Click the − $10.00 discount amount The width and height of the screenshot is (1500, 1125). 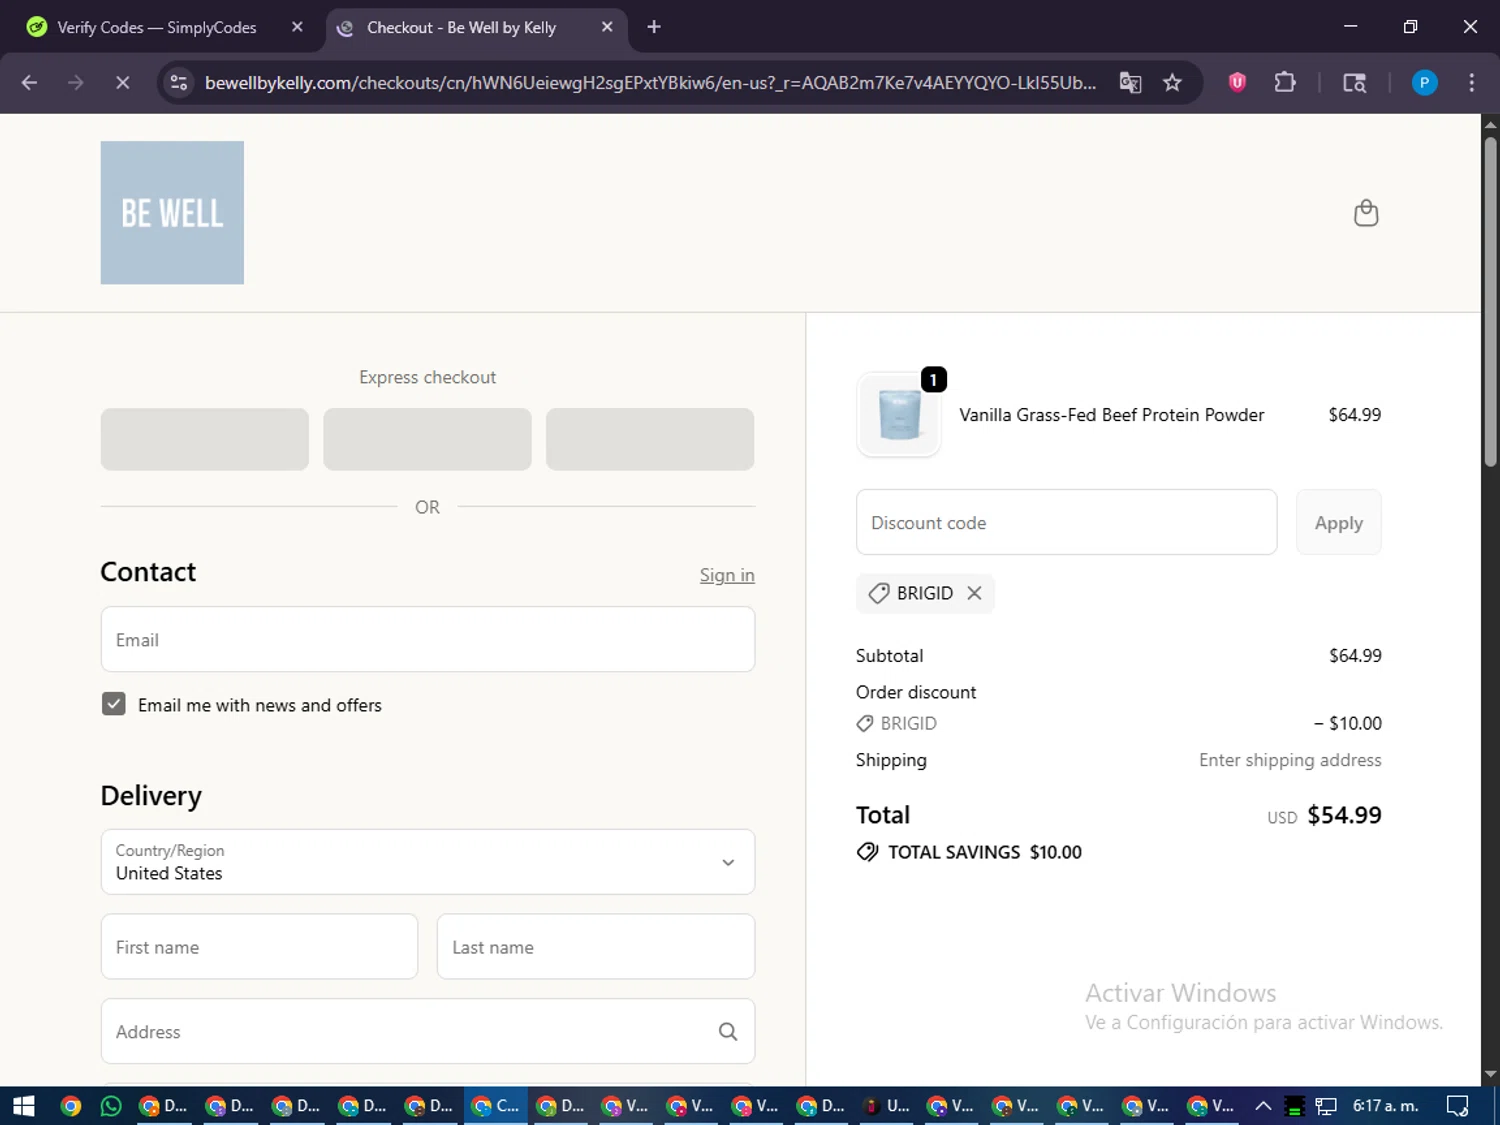[x=1347, y=723]
